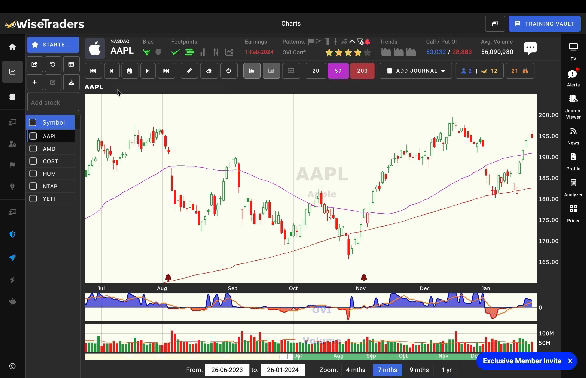Image resolution: width=586 pixels, height=378 pixels.
Task: Switch zoom range to 1 year
Action: click(x=447, y=370)
